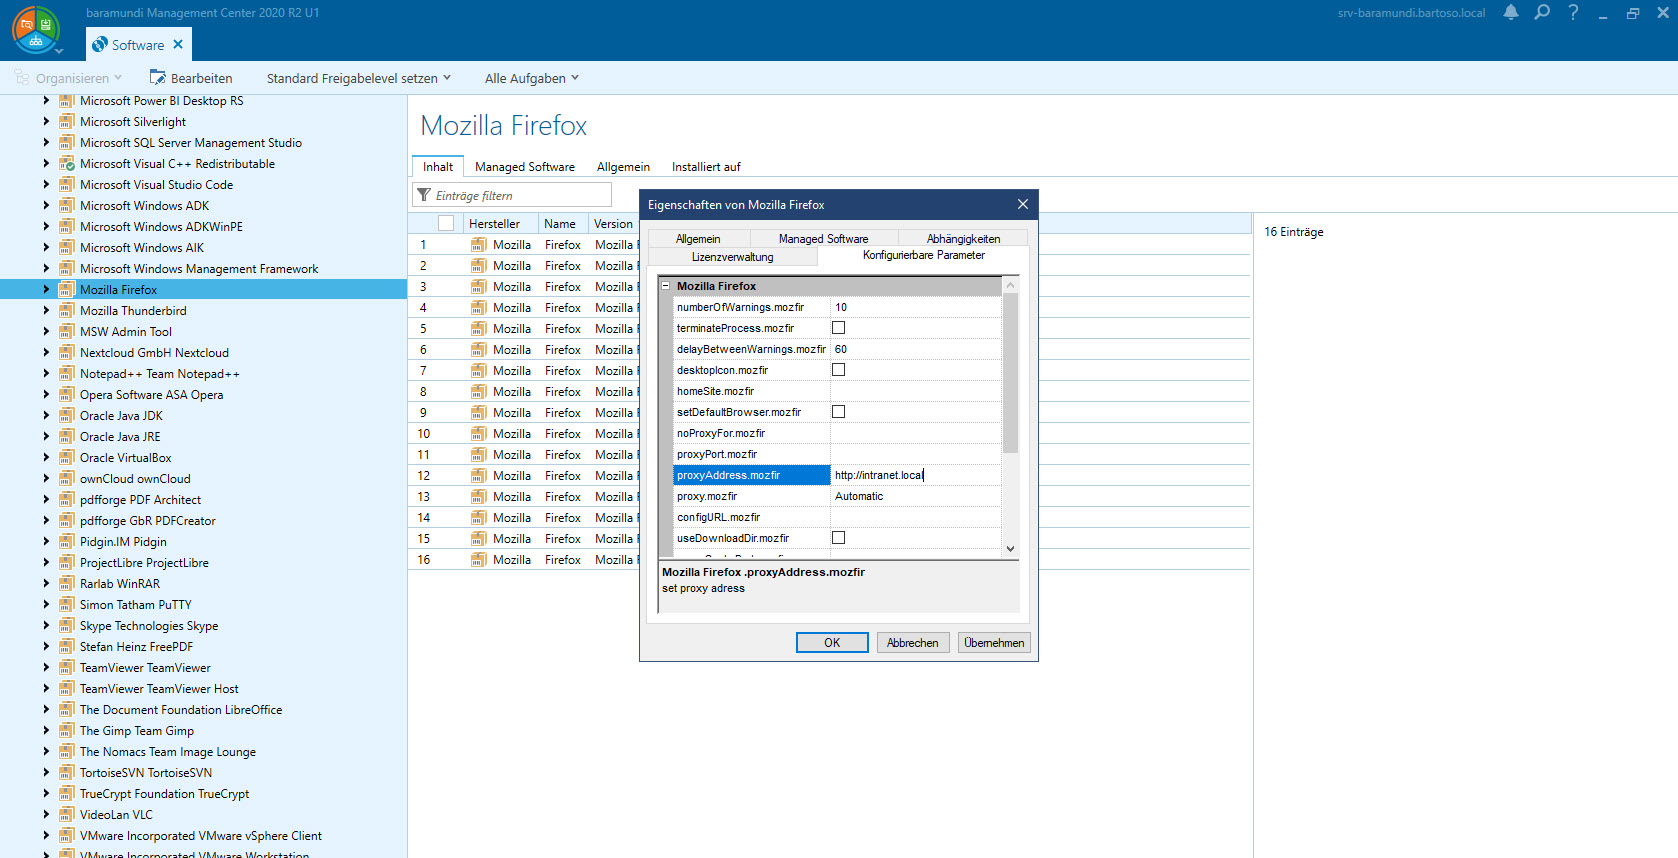1678x858 pixels.
Task: Close the Software tab
Action: [x=178, y=44]
